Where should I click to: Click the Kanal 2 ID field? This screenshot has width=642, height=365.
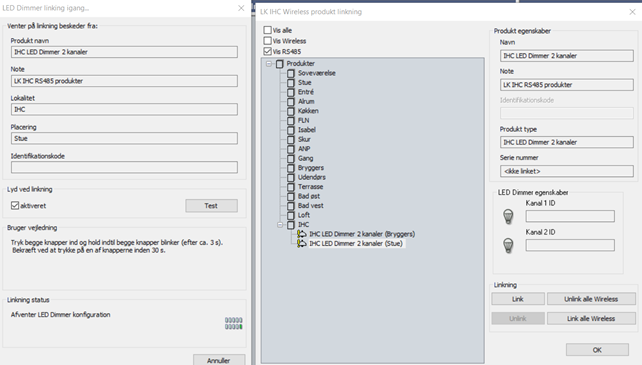coord(570,245)
